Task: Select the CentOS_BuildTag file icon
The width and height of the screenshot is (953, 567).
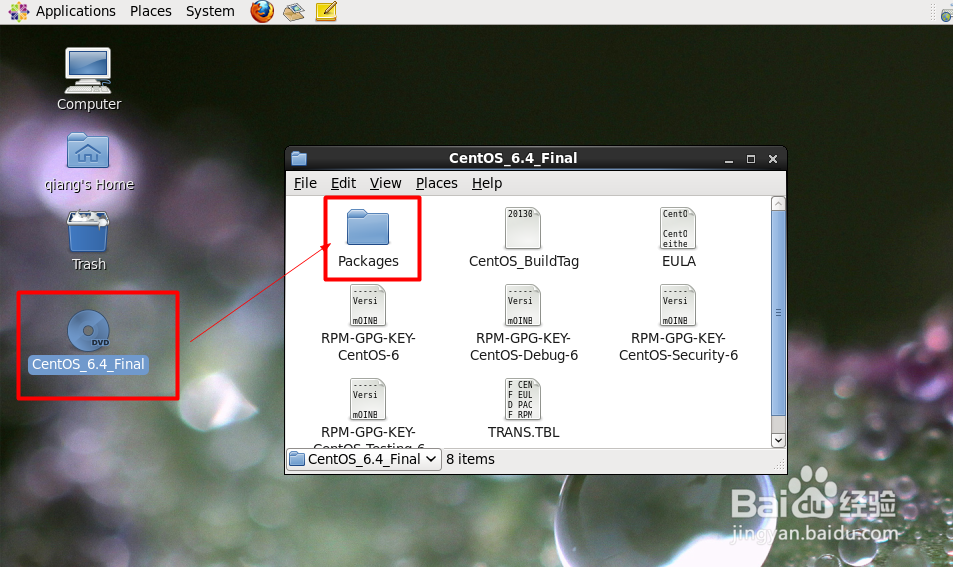Action: tap(523, 227)
